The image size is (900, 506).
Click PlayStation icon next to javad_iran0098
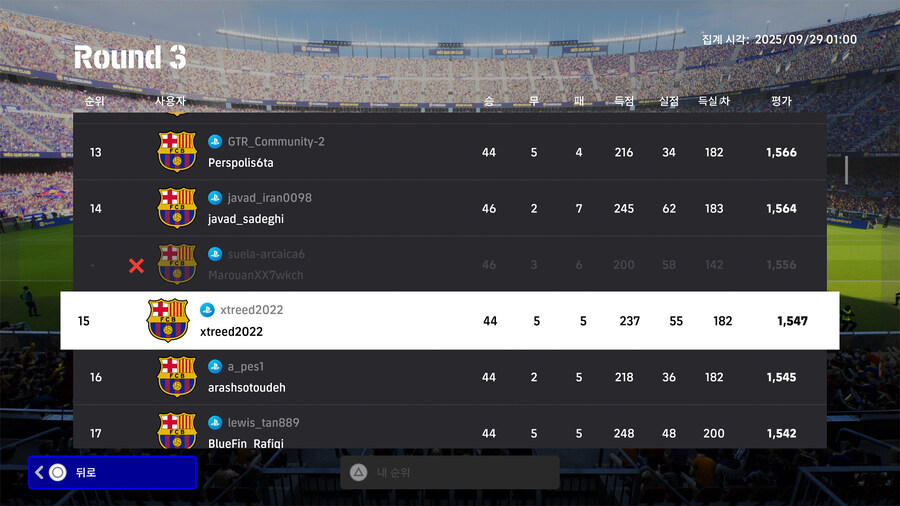215,198
